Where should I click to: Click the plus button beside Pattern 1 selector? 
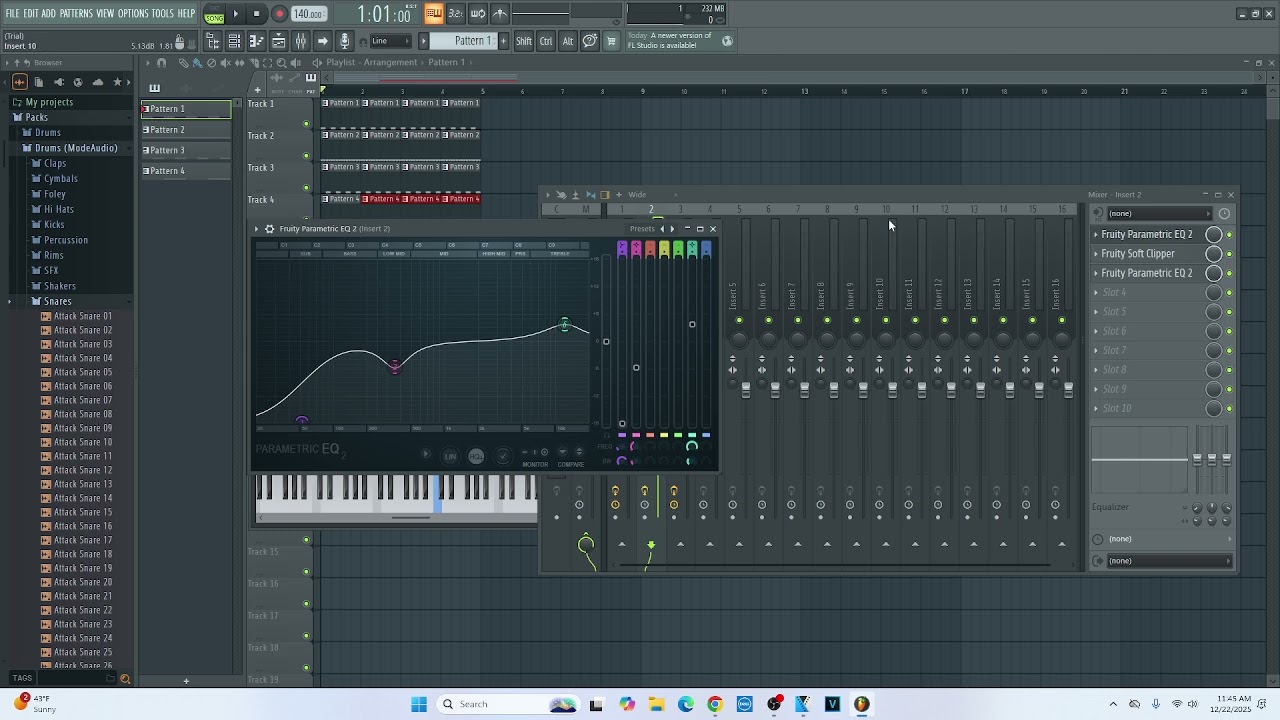coord(503,41)
